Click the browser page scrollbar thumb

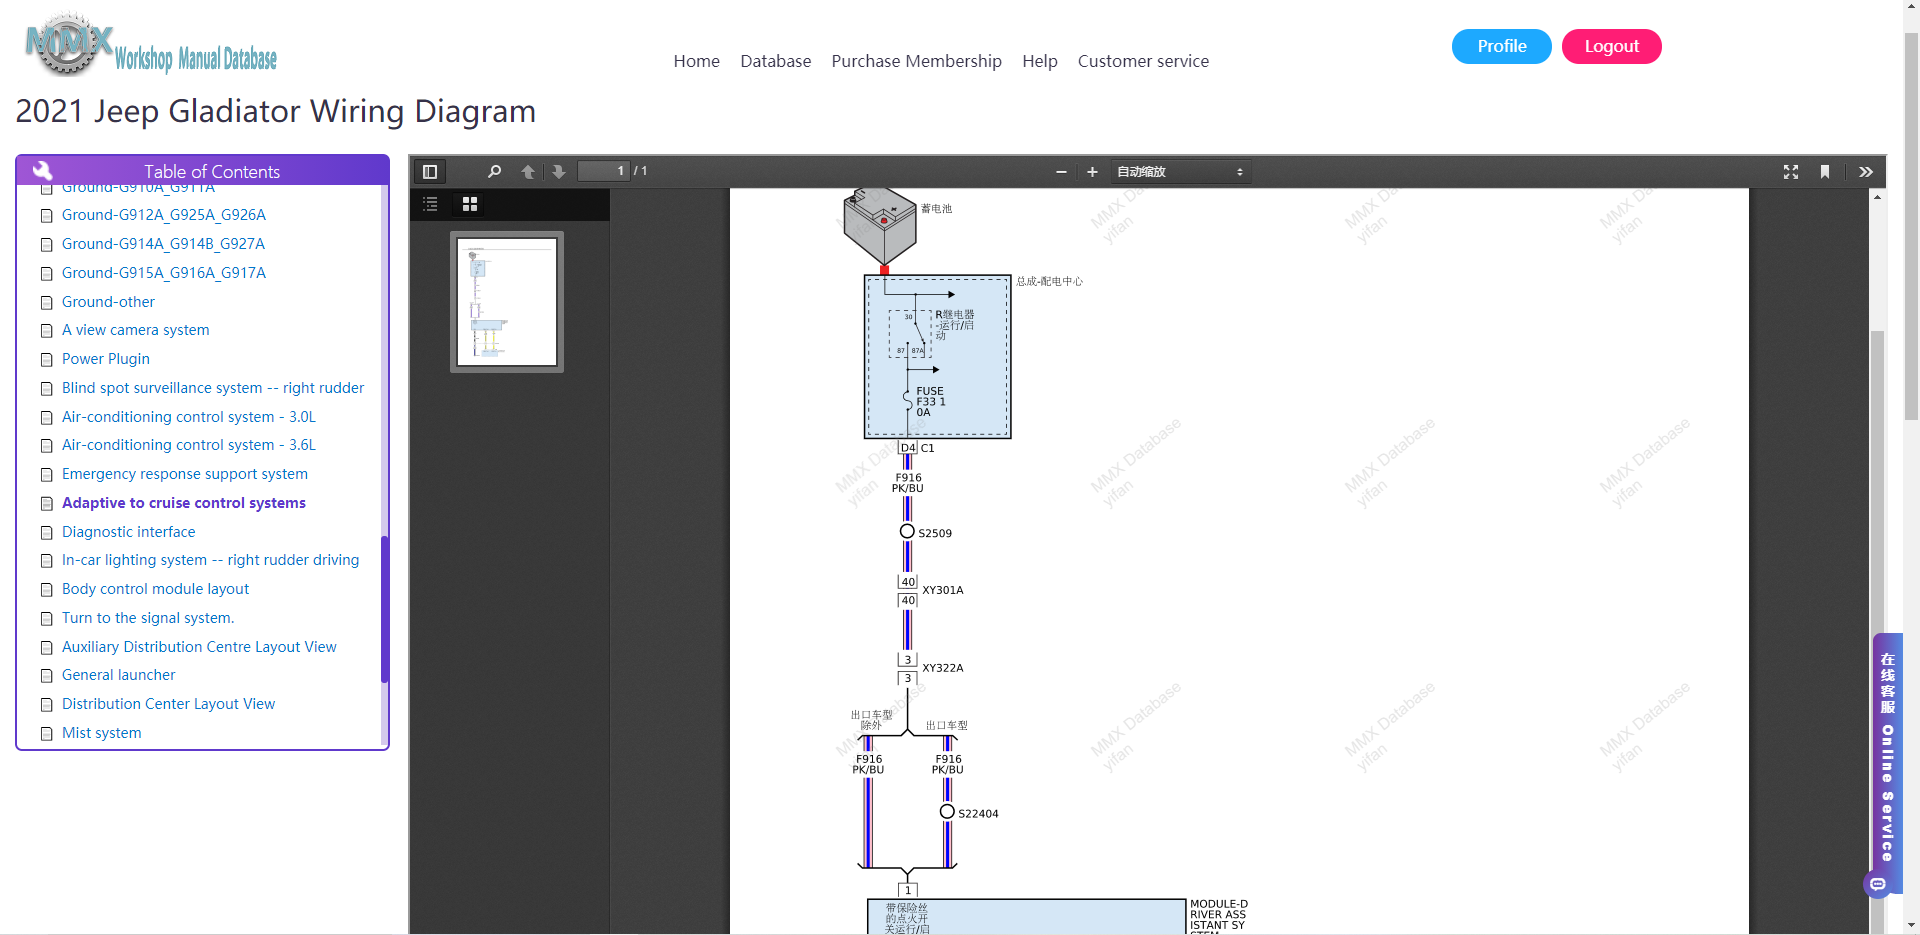[x=1911, y=225]
